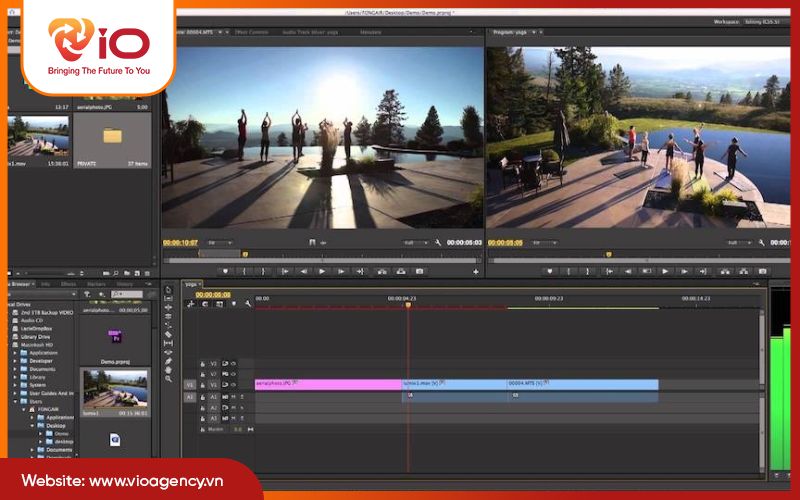Open the Effect Controls tab
Screen dimensions: 800x500
point(252,32)
